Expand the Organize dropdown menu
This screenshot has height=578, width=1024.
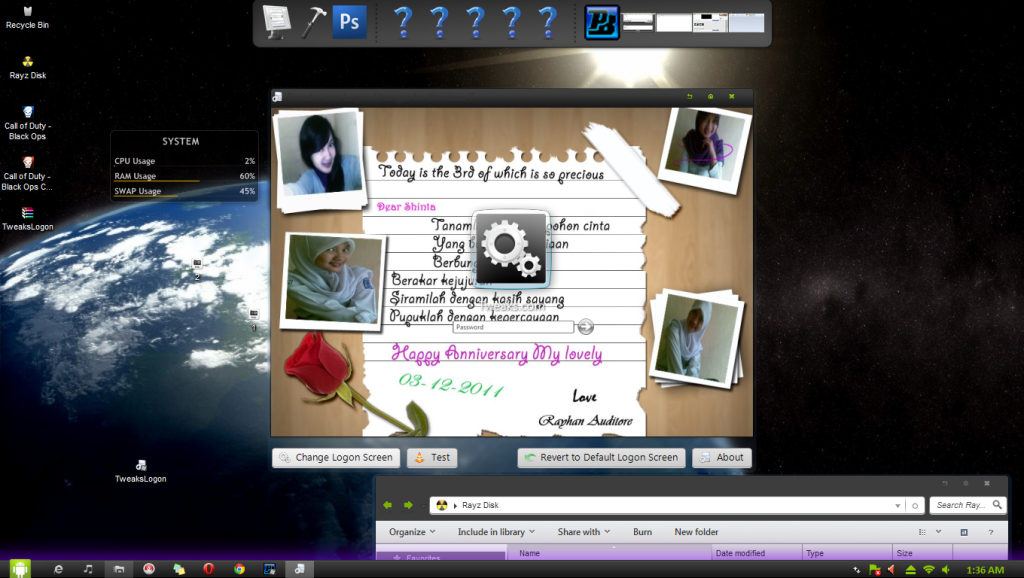[412, 532]
